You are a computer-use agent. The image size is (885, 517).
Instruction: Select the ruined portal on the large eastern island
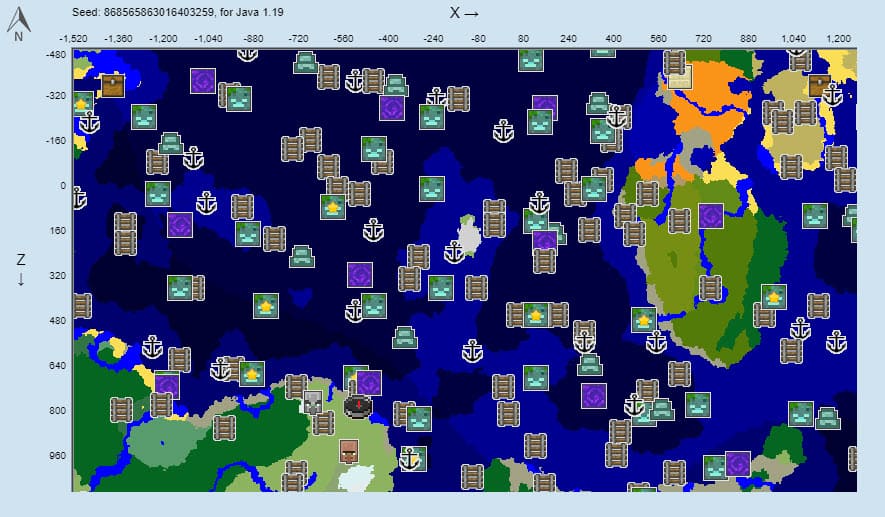pyautogui.click(x=711, y=216)
